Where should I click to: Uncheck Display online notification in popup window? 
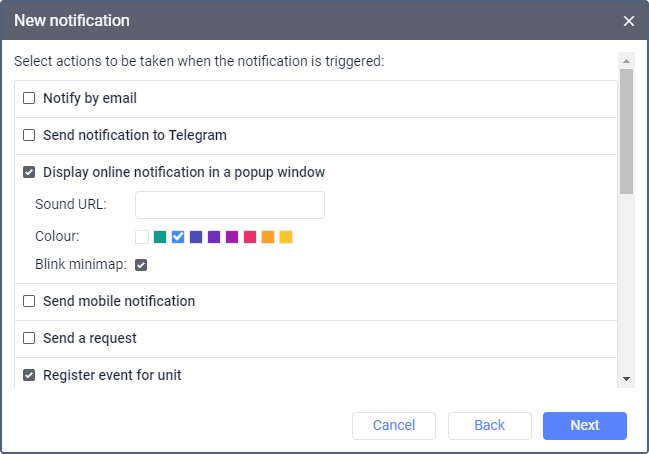[29, 172]
